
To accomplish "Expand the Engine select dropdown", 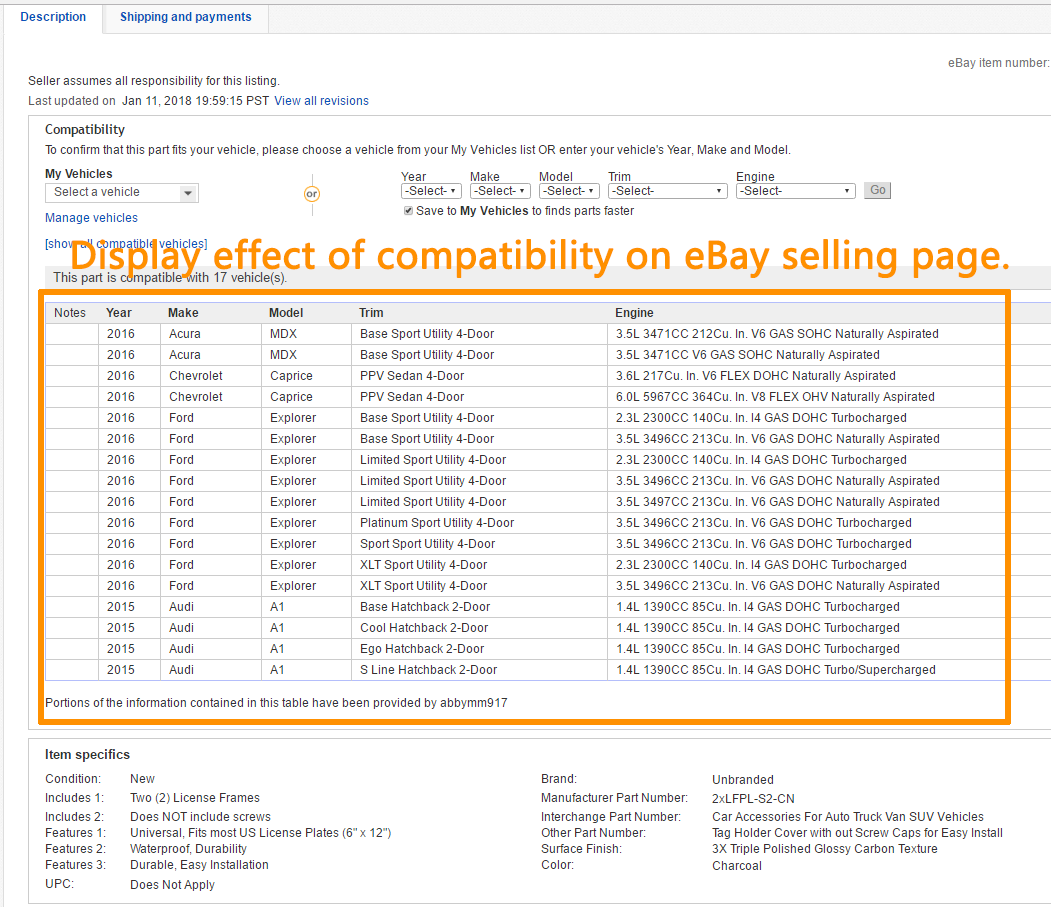I will pyautogui.click(x=796, y=191).
